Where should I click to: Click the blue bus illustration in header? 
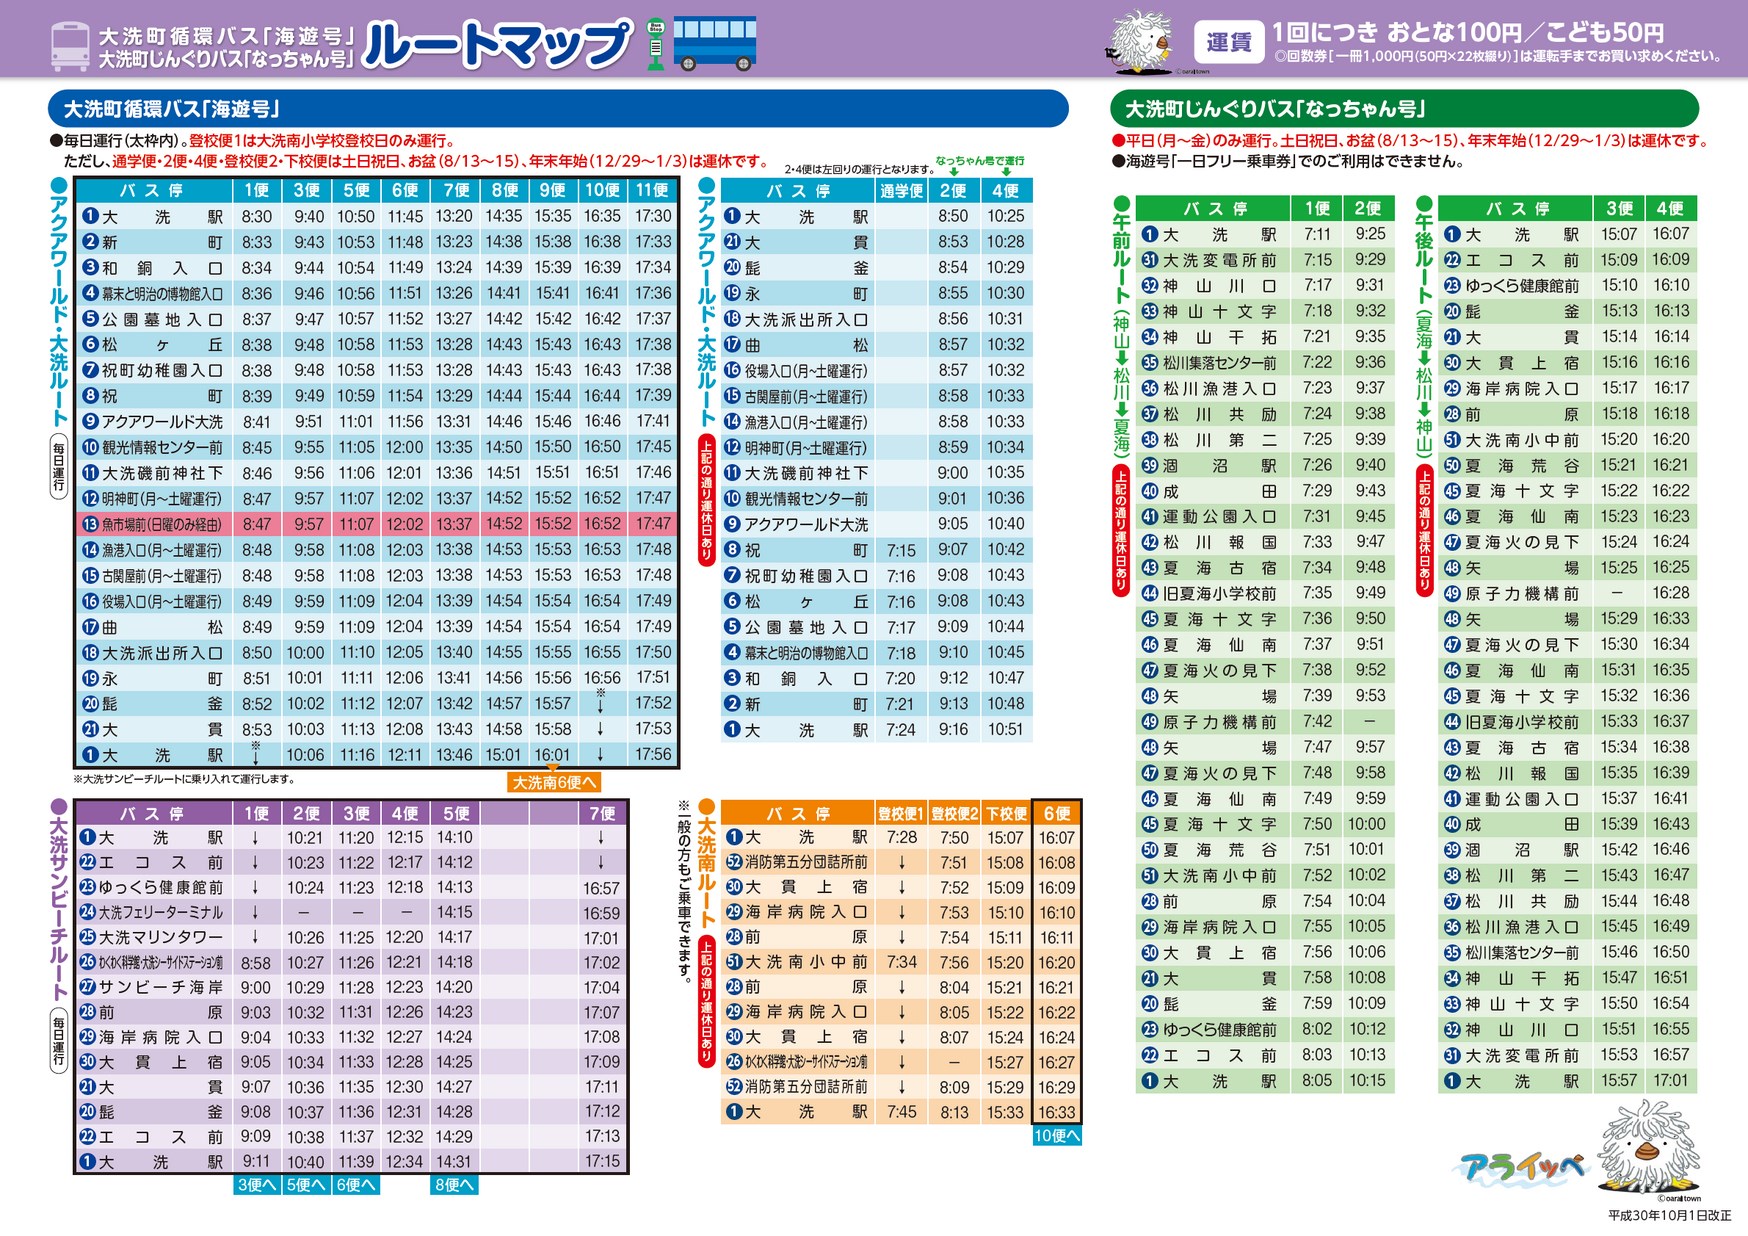pos(714,43)
